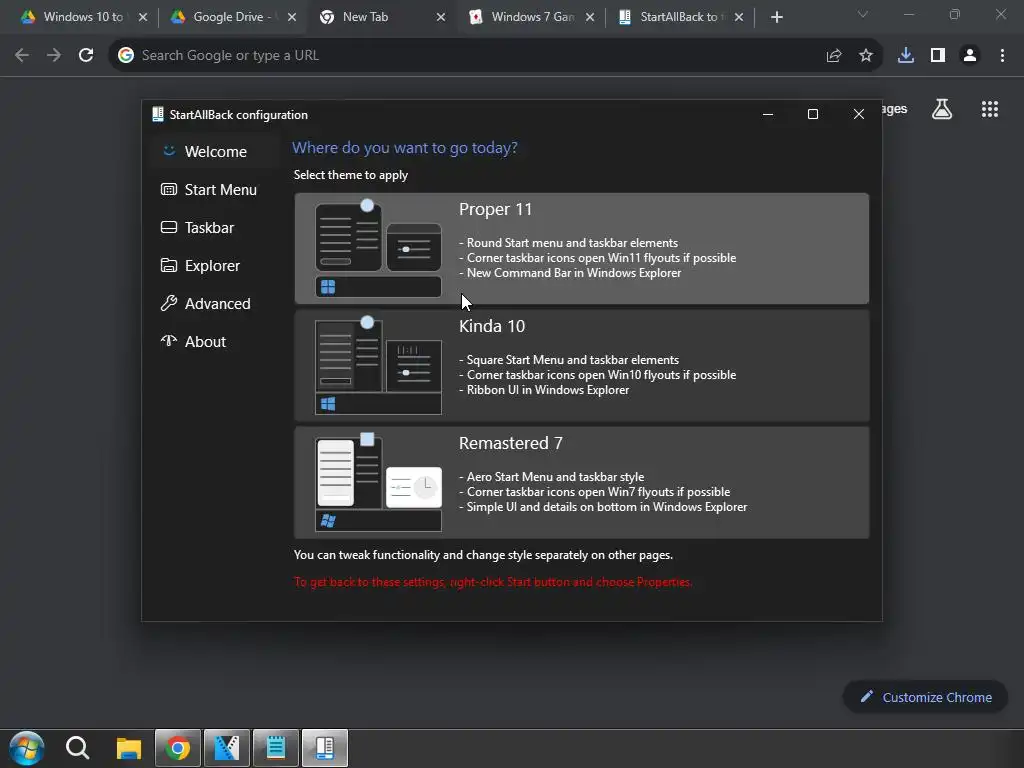The image size is (1024, 768).
Task: Click the Chrome taskbar icon
Action: click(177, 748)
